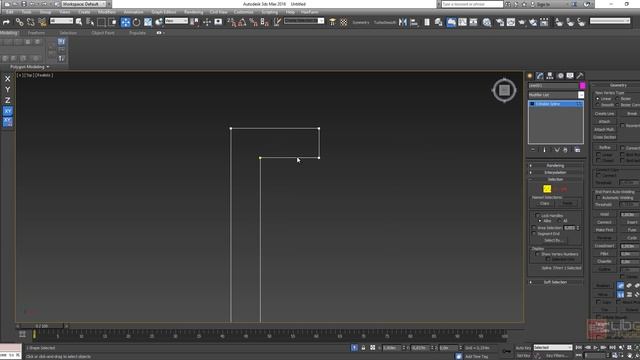
Task: Restrict to Y axis constraint
Action: coord(7,89)
